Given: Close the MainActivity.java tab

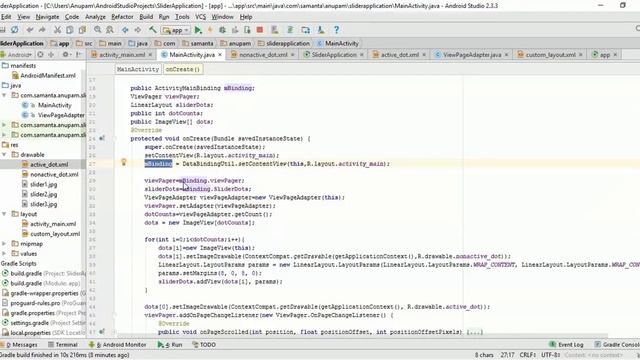Looking at the screenshot, I should pyautogui.click(x=220, y=55).
